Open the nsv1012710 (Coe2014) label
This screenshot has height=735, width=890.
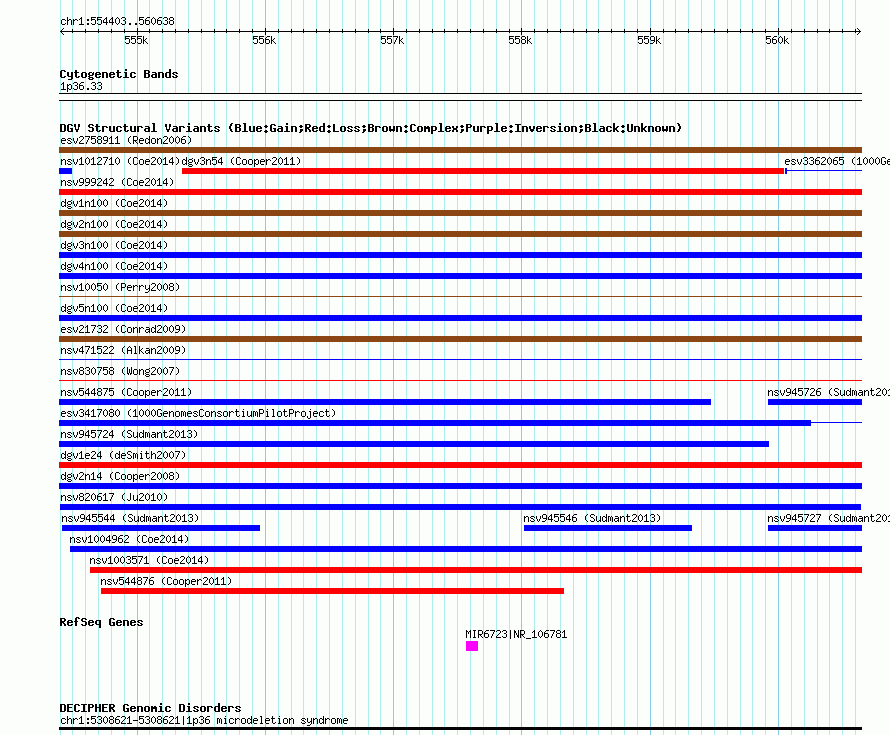point(120,161)
